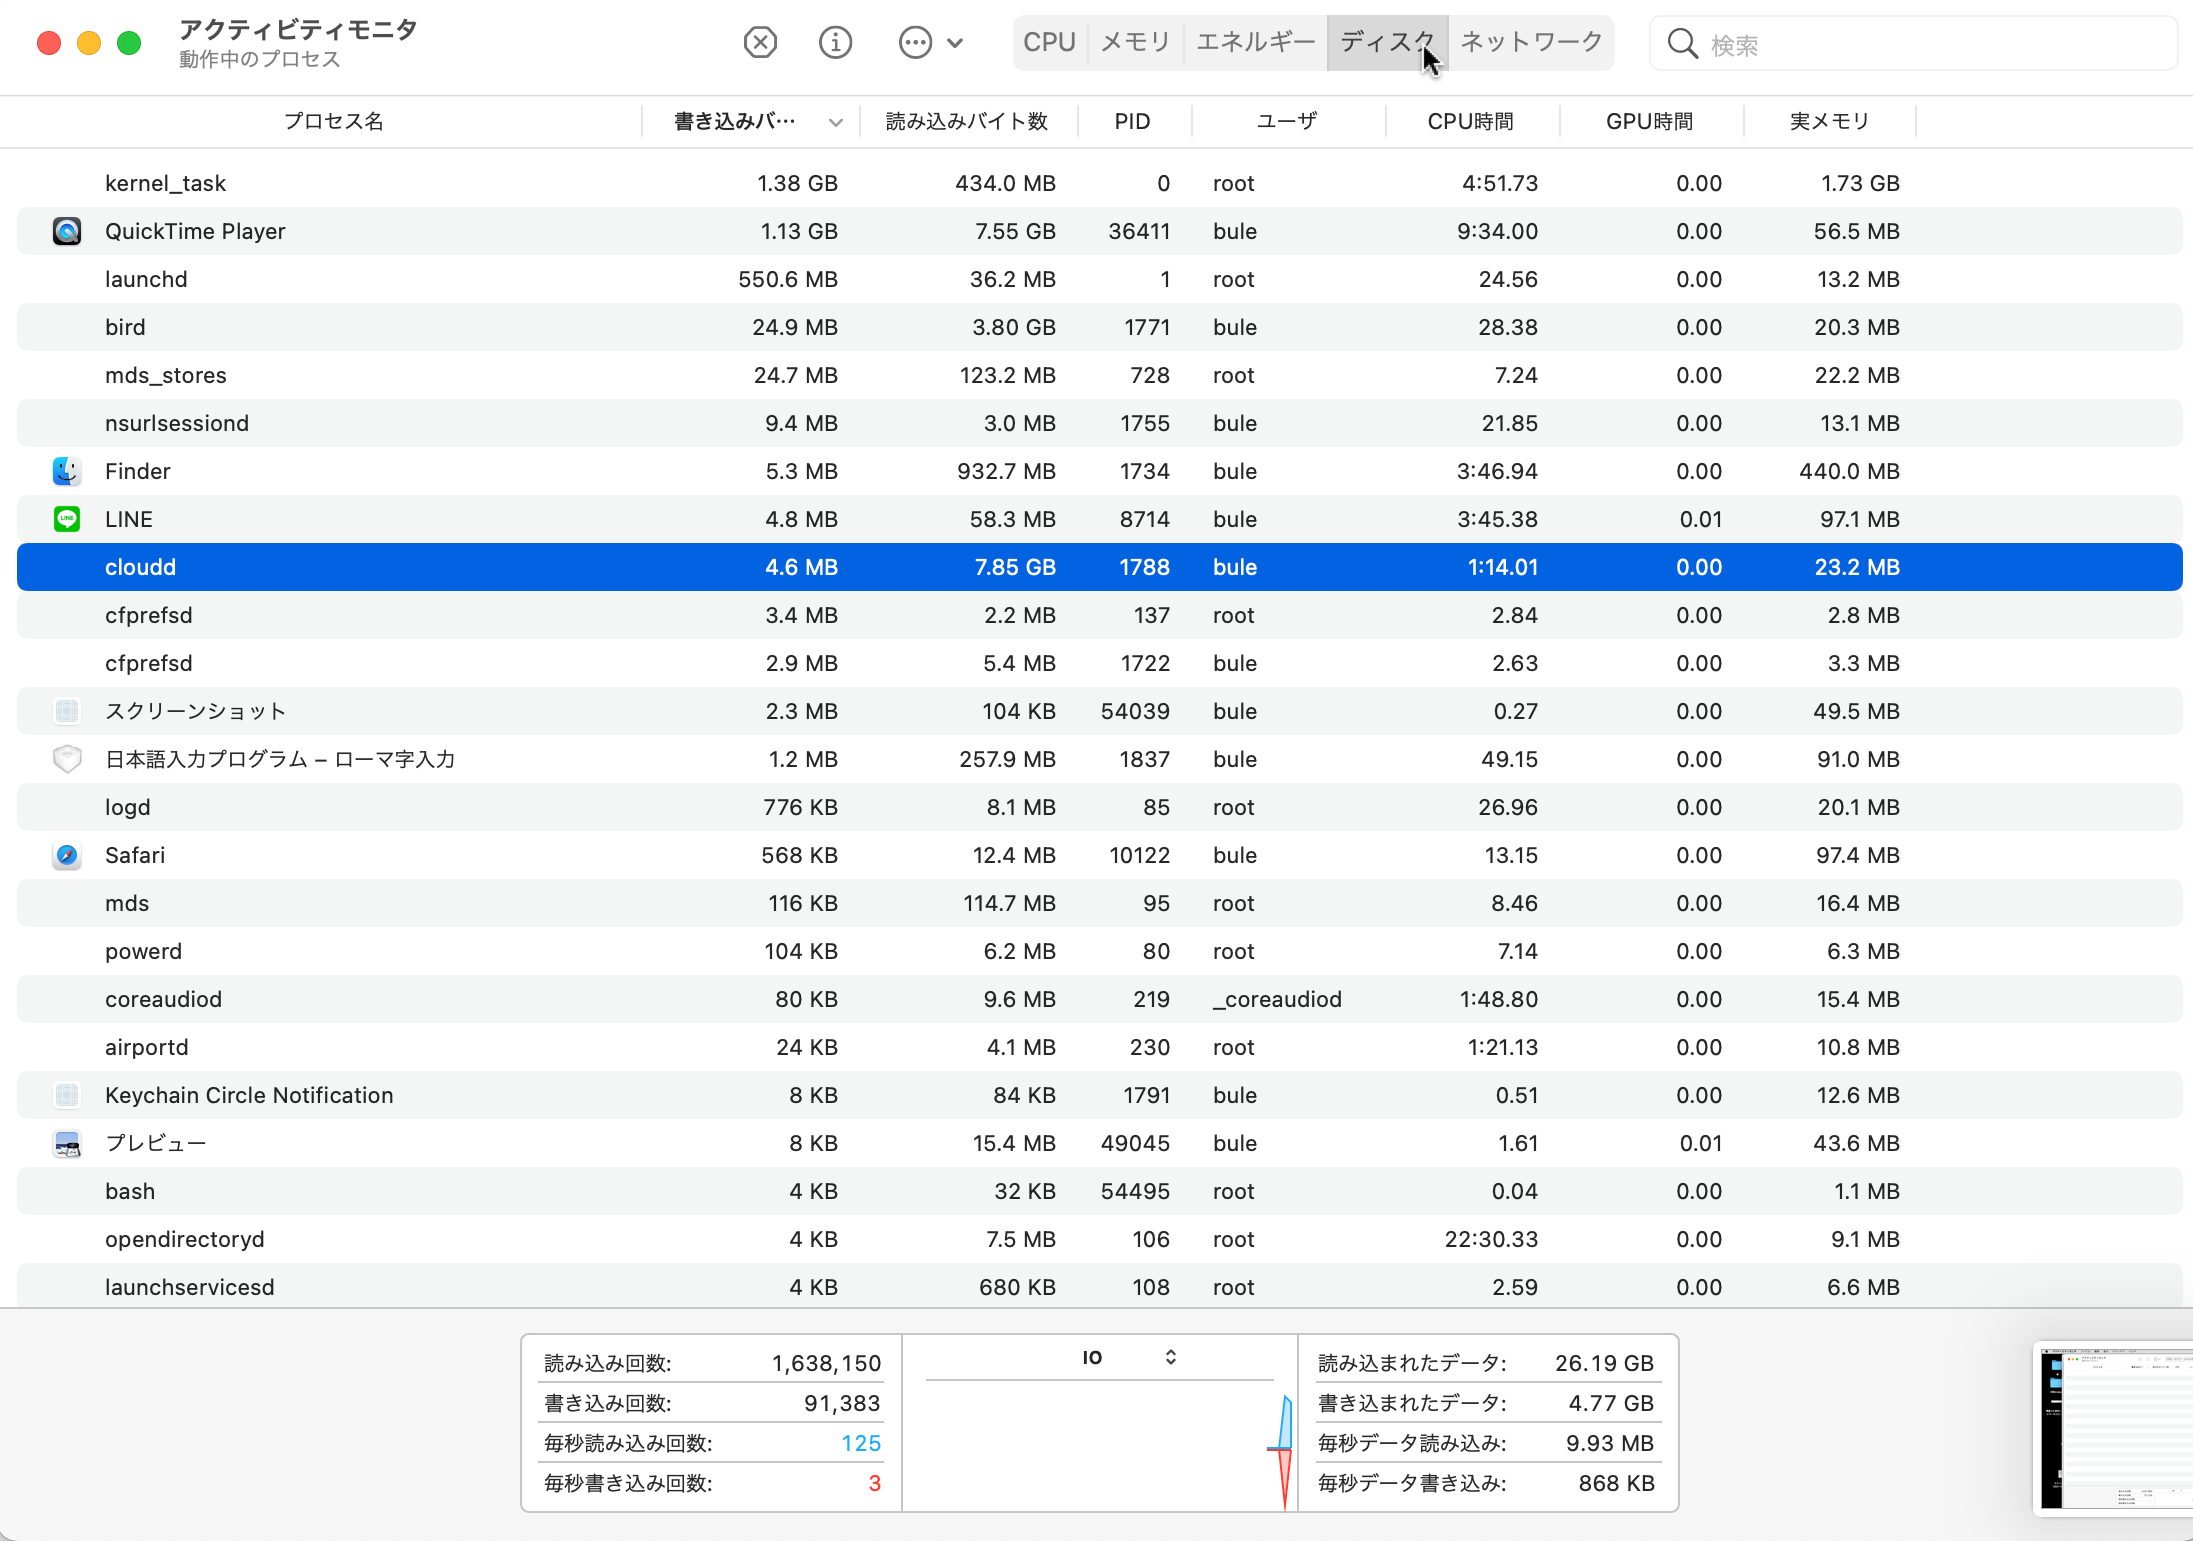The width and height of the screenshot is (2193, 1541).
Task: Sort by PID column header
Action: click(1132, 122)
